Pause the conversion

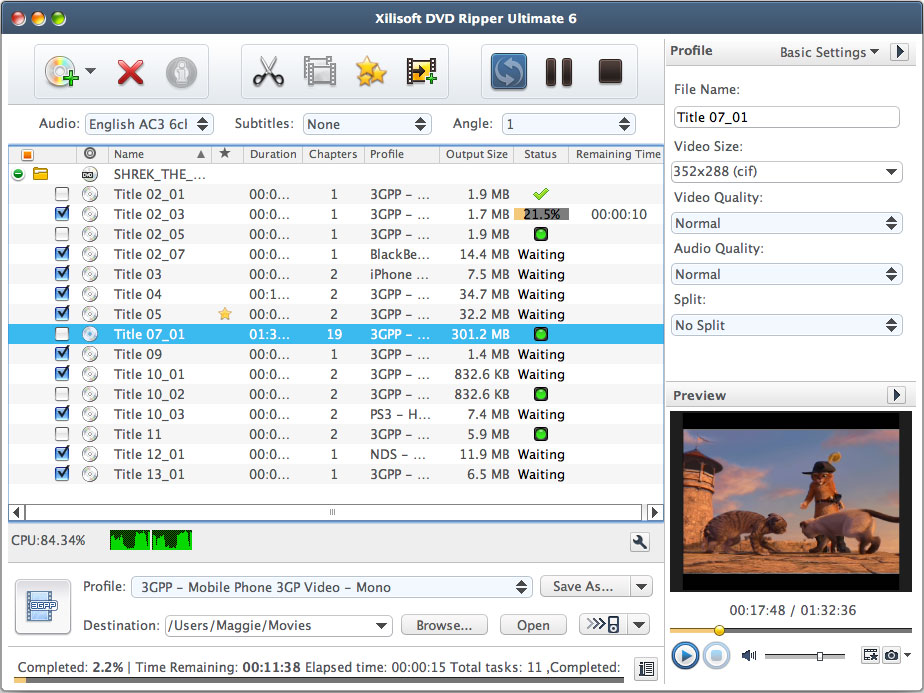[x=559, y=72]
